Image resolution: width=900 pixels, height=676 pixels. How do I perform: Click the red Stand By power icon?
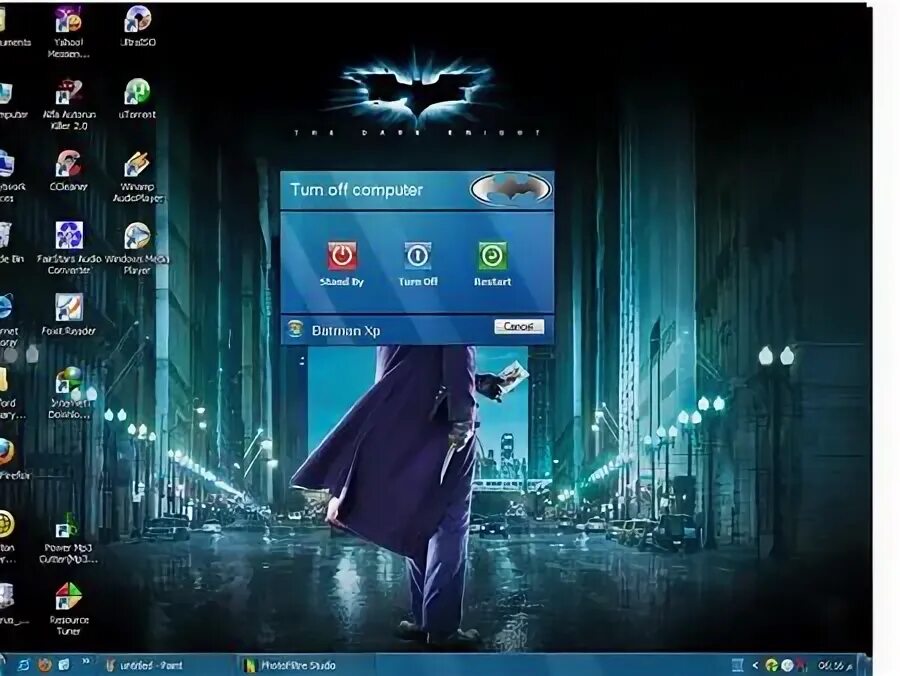coord(342,255)
